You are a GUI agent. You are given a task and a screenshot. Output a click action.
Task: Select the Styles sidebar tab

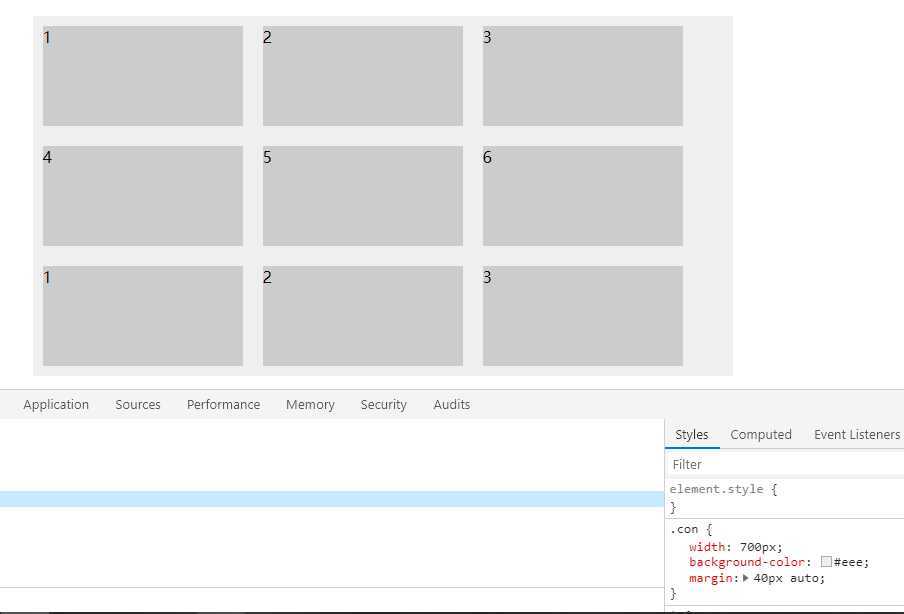691,435
